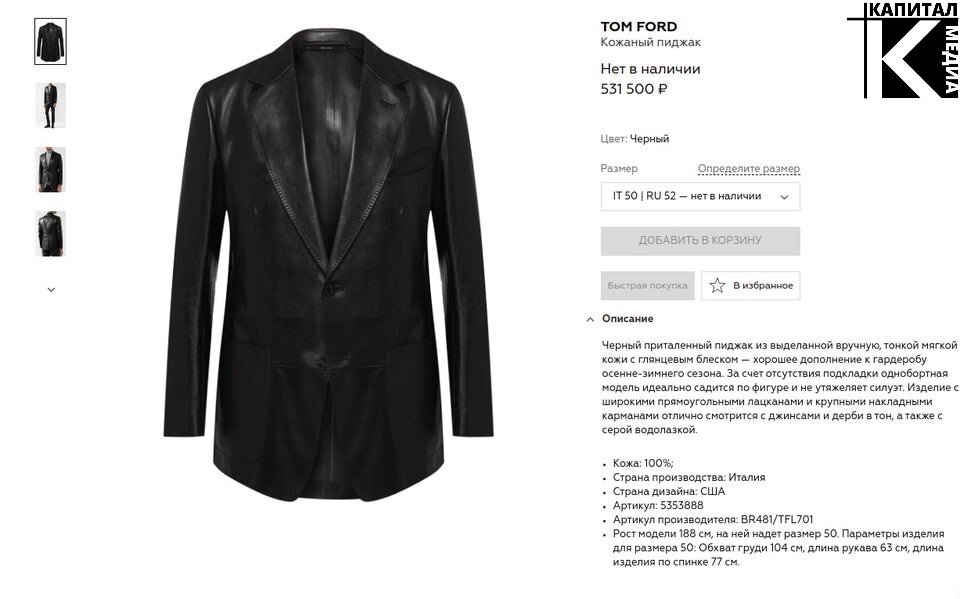Click the TOM FORD brand name

(x=639, y=26)
